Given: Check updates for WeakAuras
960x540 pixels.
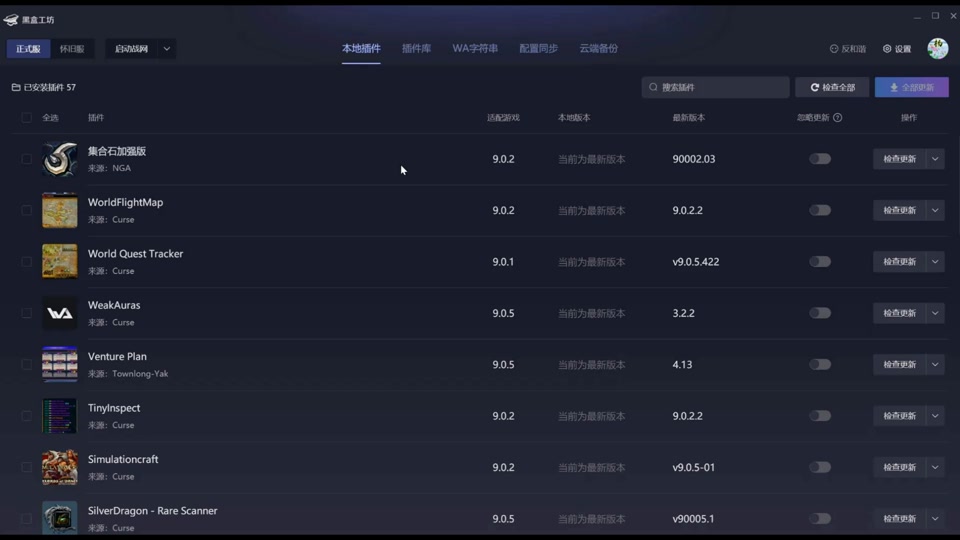Looking at the screenshot, I should [899, 313].
